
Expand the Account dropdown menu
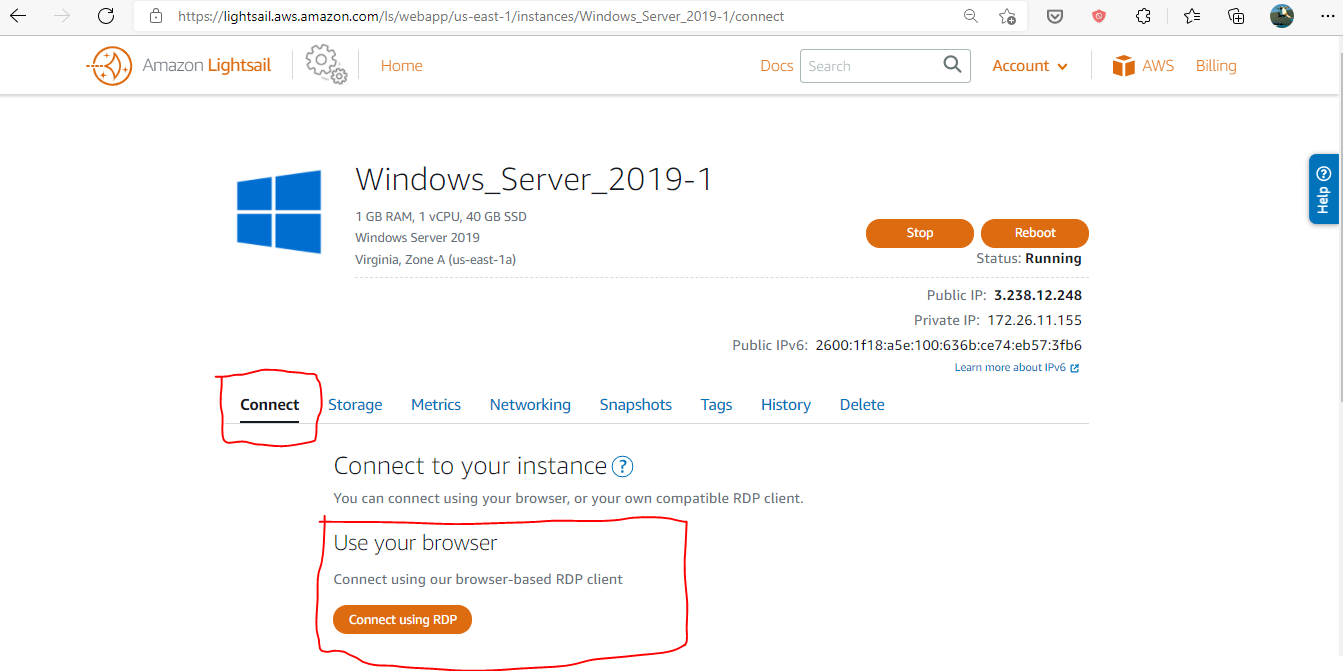click(x=1030, y=66)
